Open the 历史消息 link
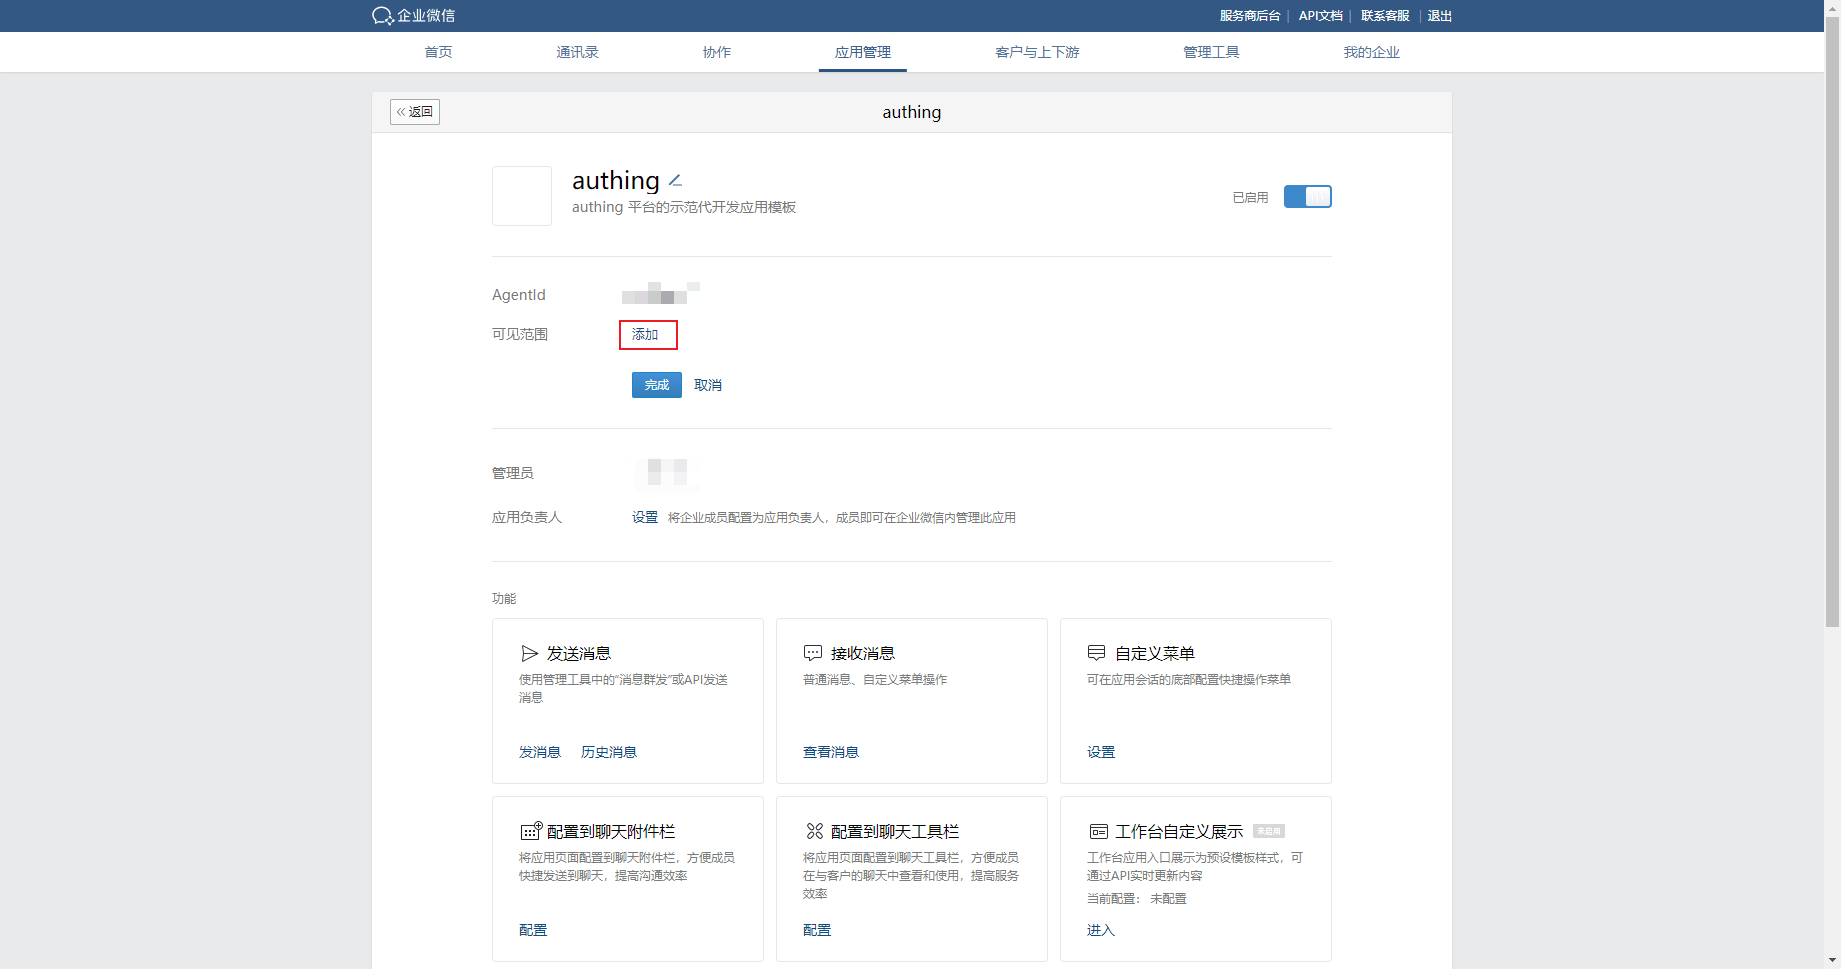Image resolution: width=1841 pixels, height=969 pixels. click(x=608, y=752)
